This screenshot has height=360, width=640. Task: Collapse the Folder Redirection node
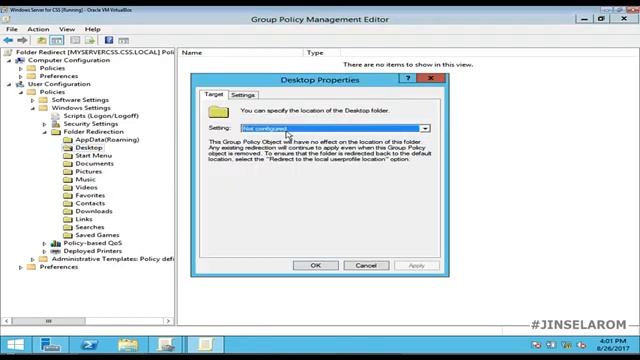click(44, 132)
